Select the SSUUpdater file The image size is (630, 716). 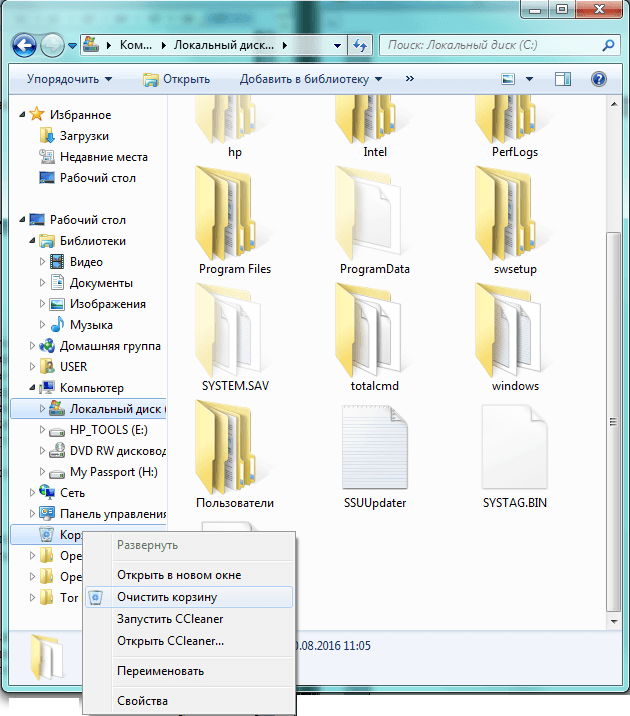tap(375, 455)
